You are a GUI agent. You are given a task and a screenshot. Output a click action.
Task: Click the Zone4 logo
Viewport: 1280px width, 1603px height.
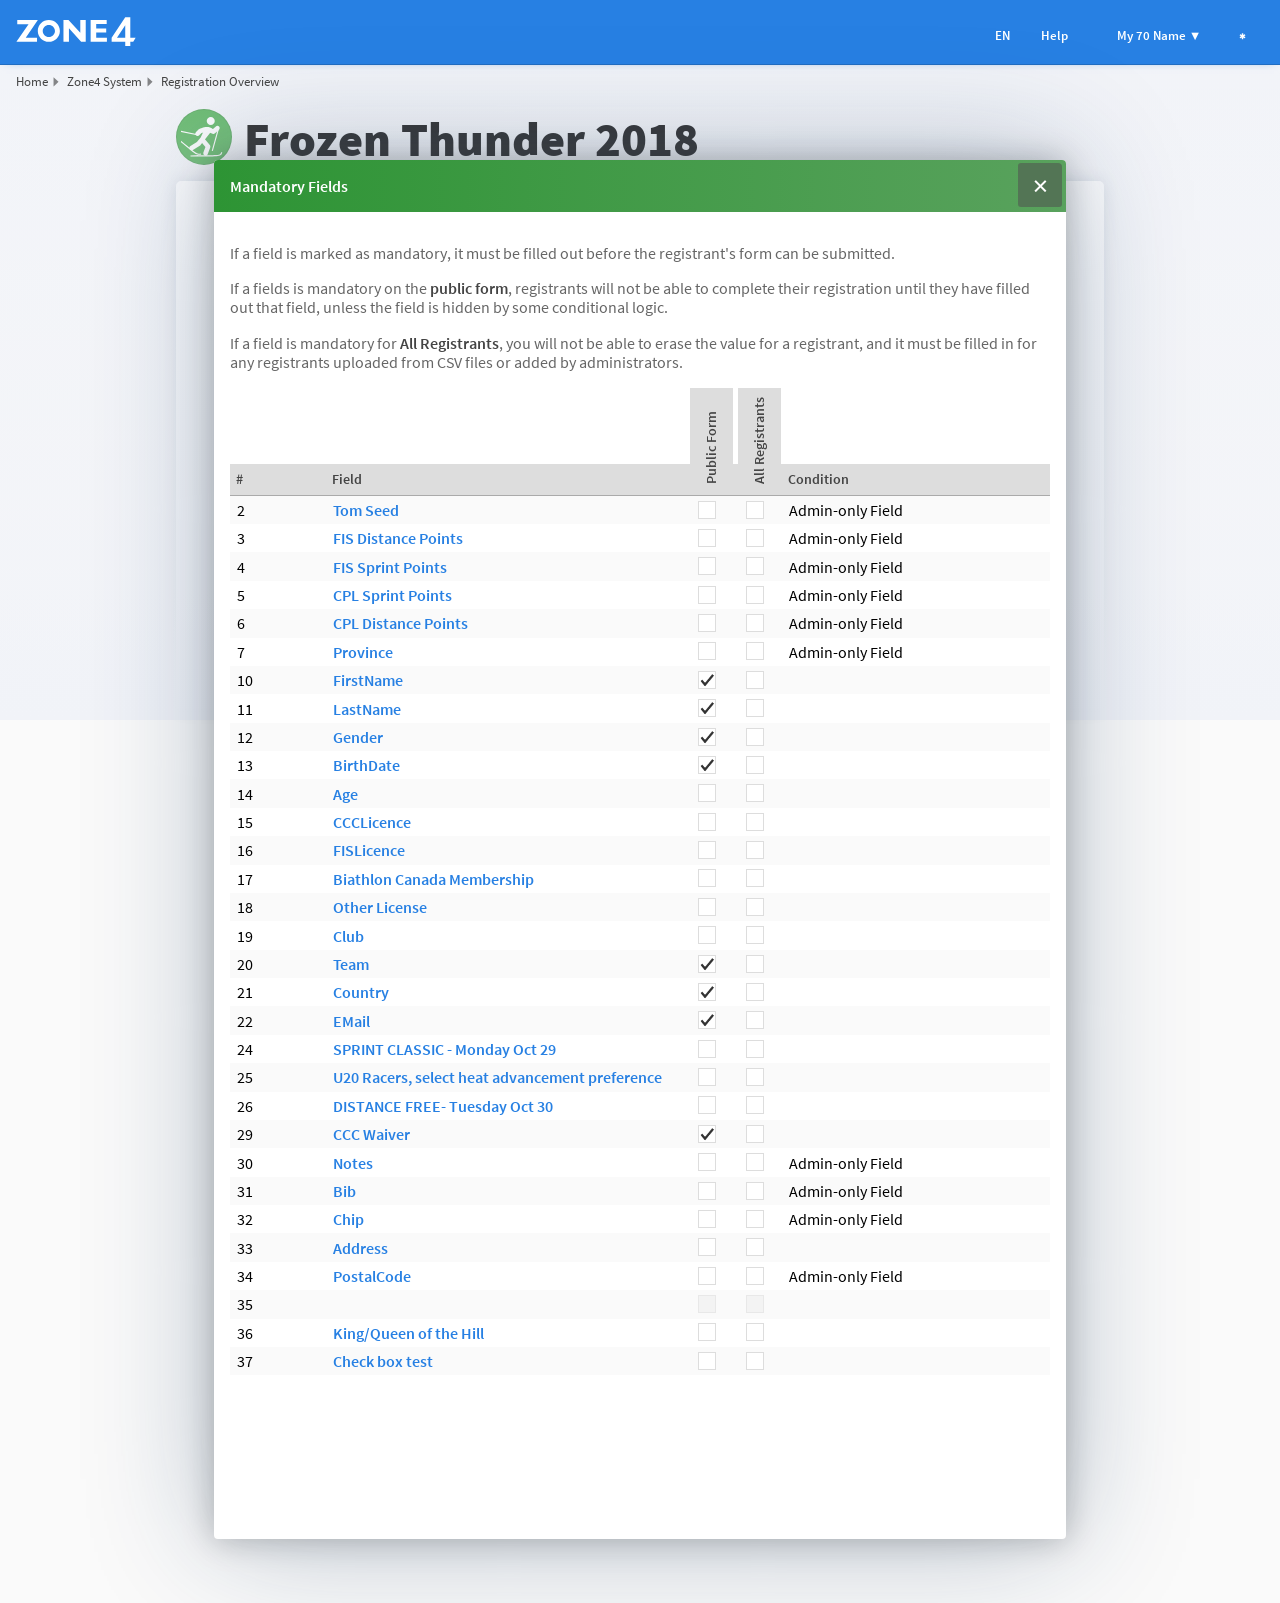tap(76, 32)
